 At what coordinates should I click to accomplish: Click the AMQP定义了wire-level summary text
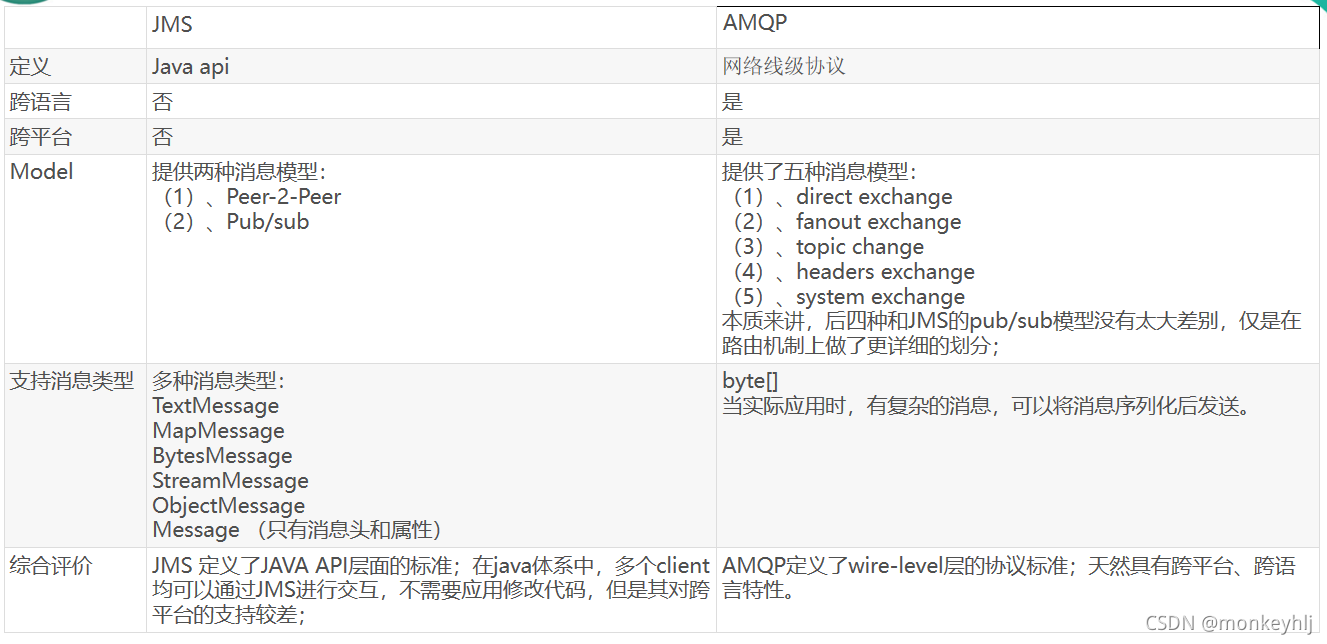1009,578
